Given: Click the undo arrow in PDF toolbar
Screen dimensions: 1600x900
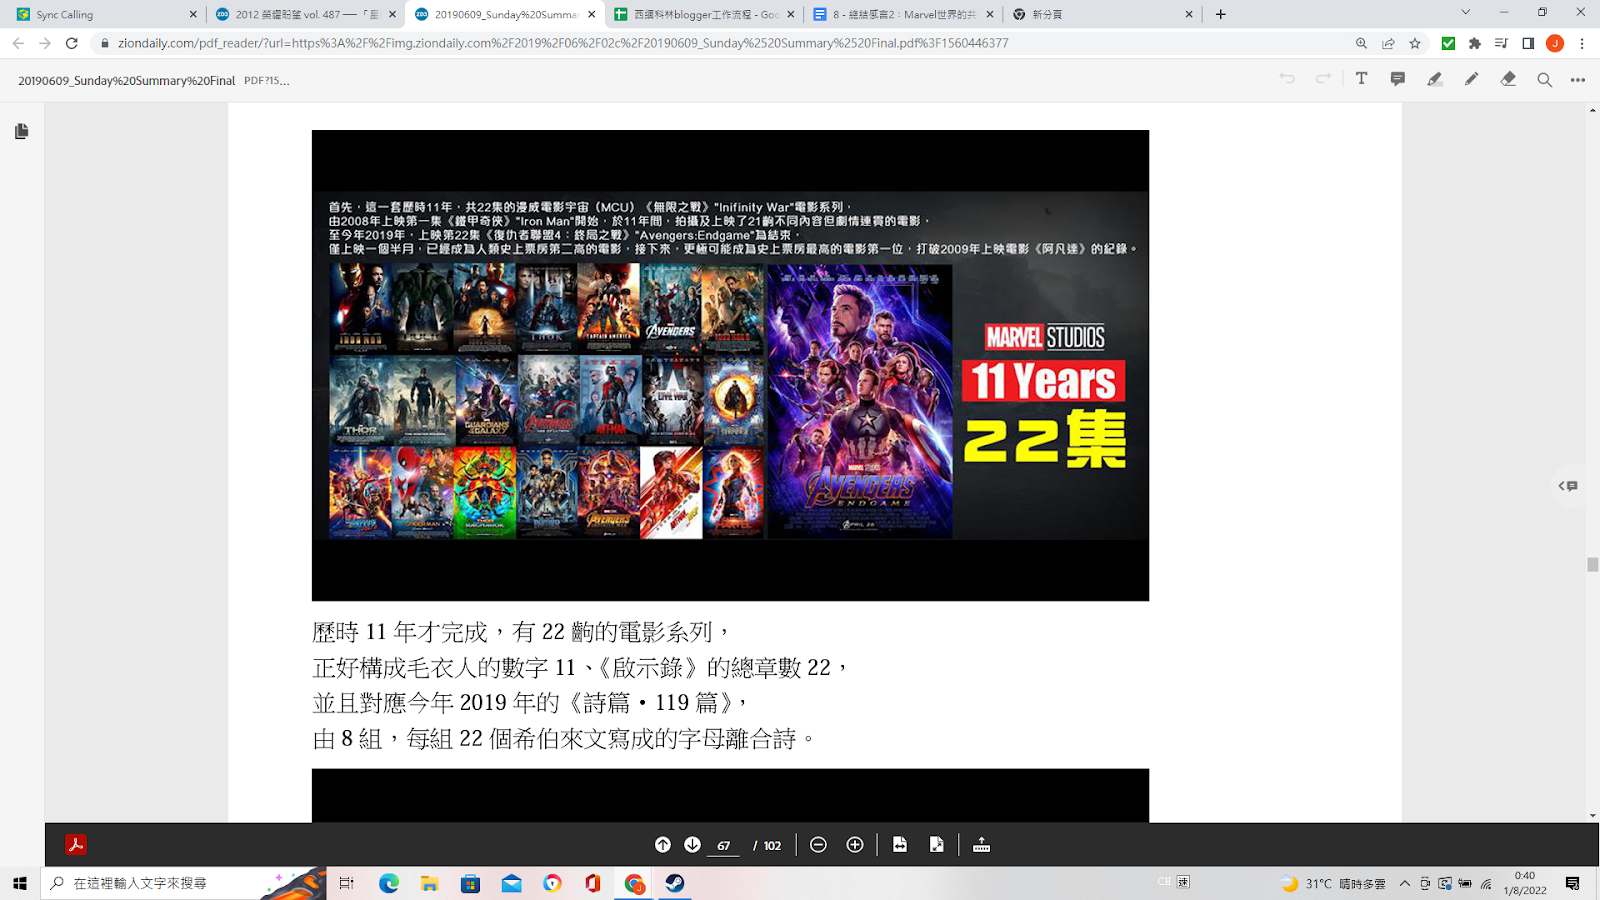Looking at the screenshot, I should point(1287,79).
